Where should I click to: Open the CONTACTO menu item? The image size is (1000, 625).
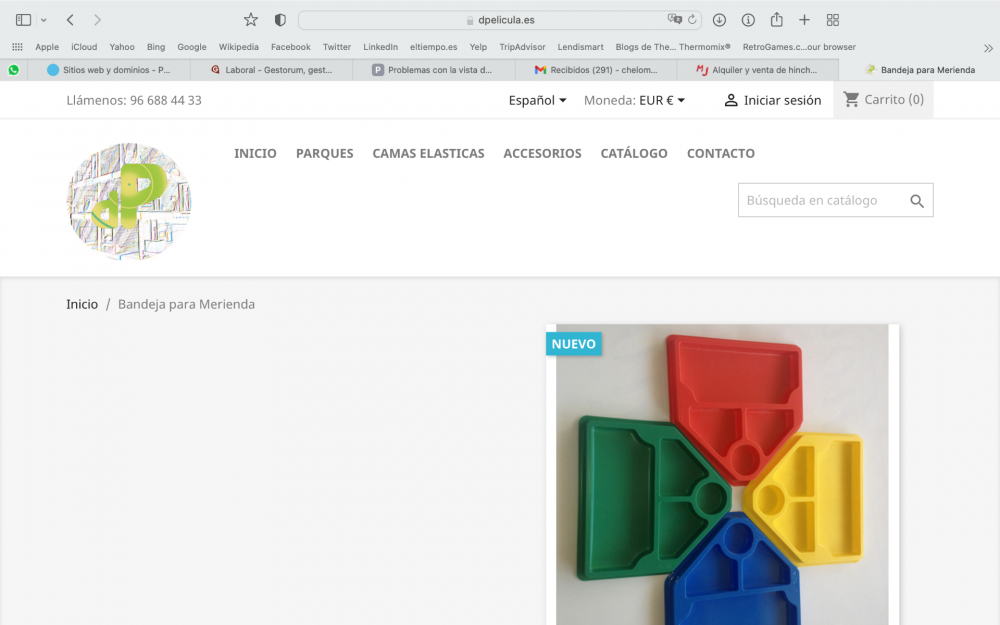721,153
